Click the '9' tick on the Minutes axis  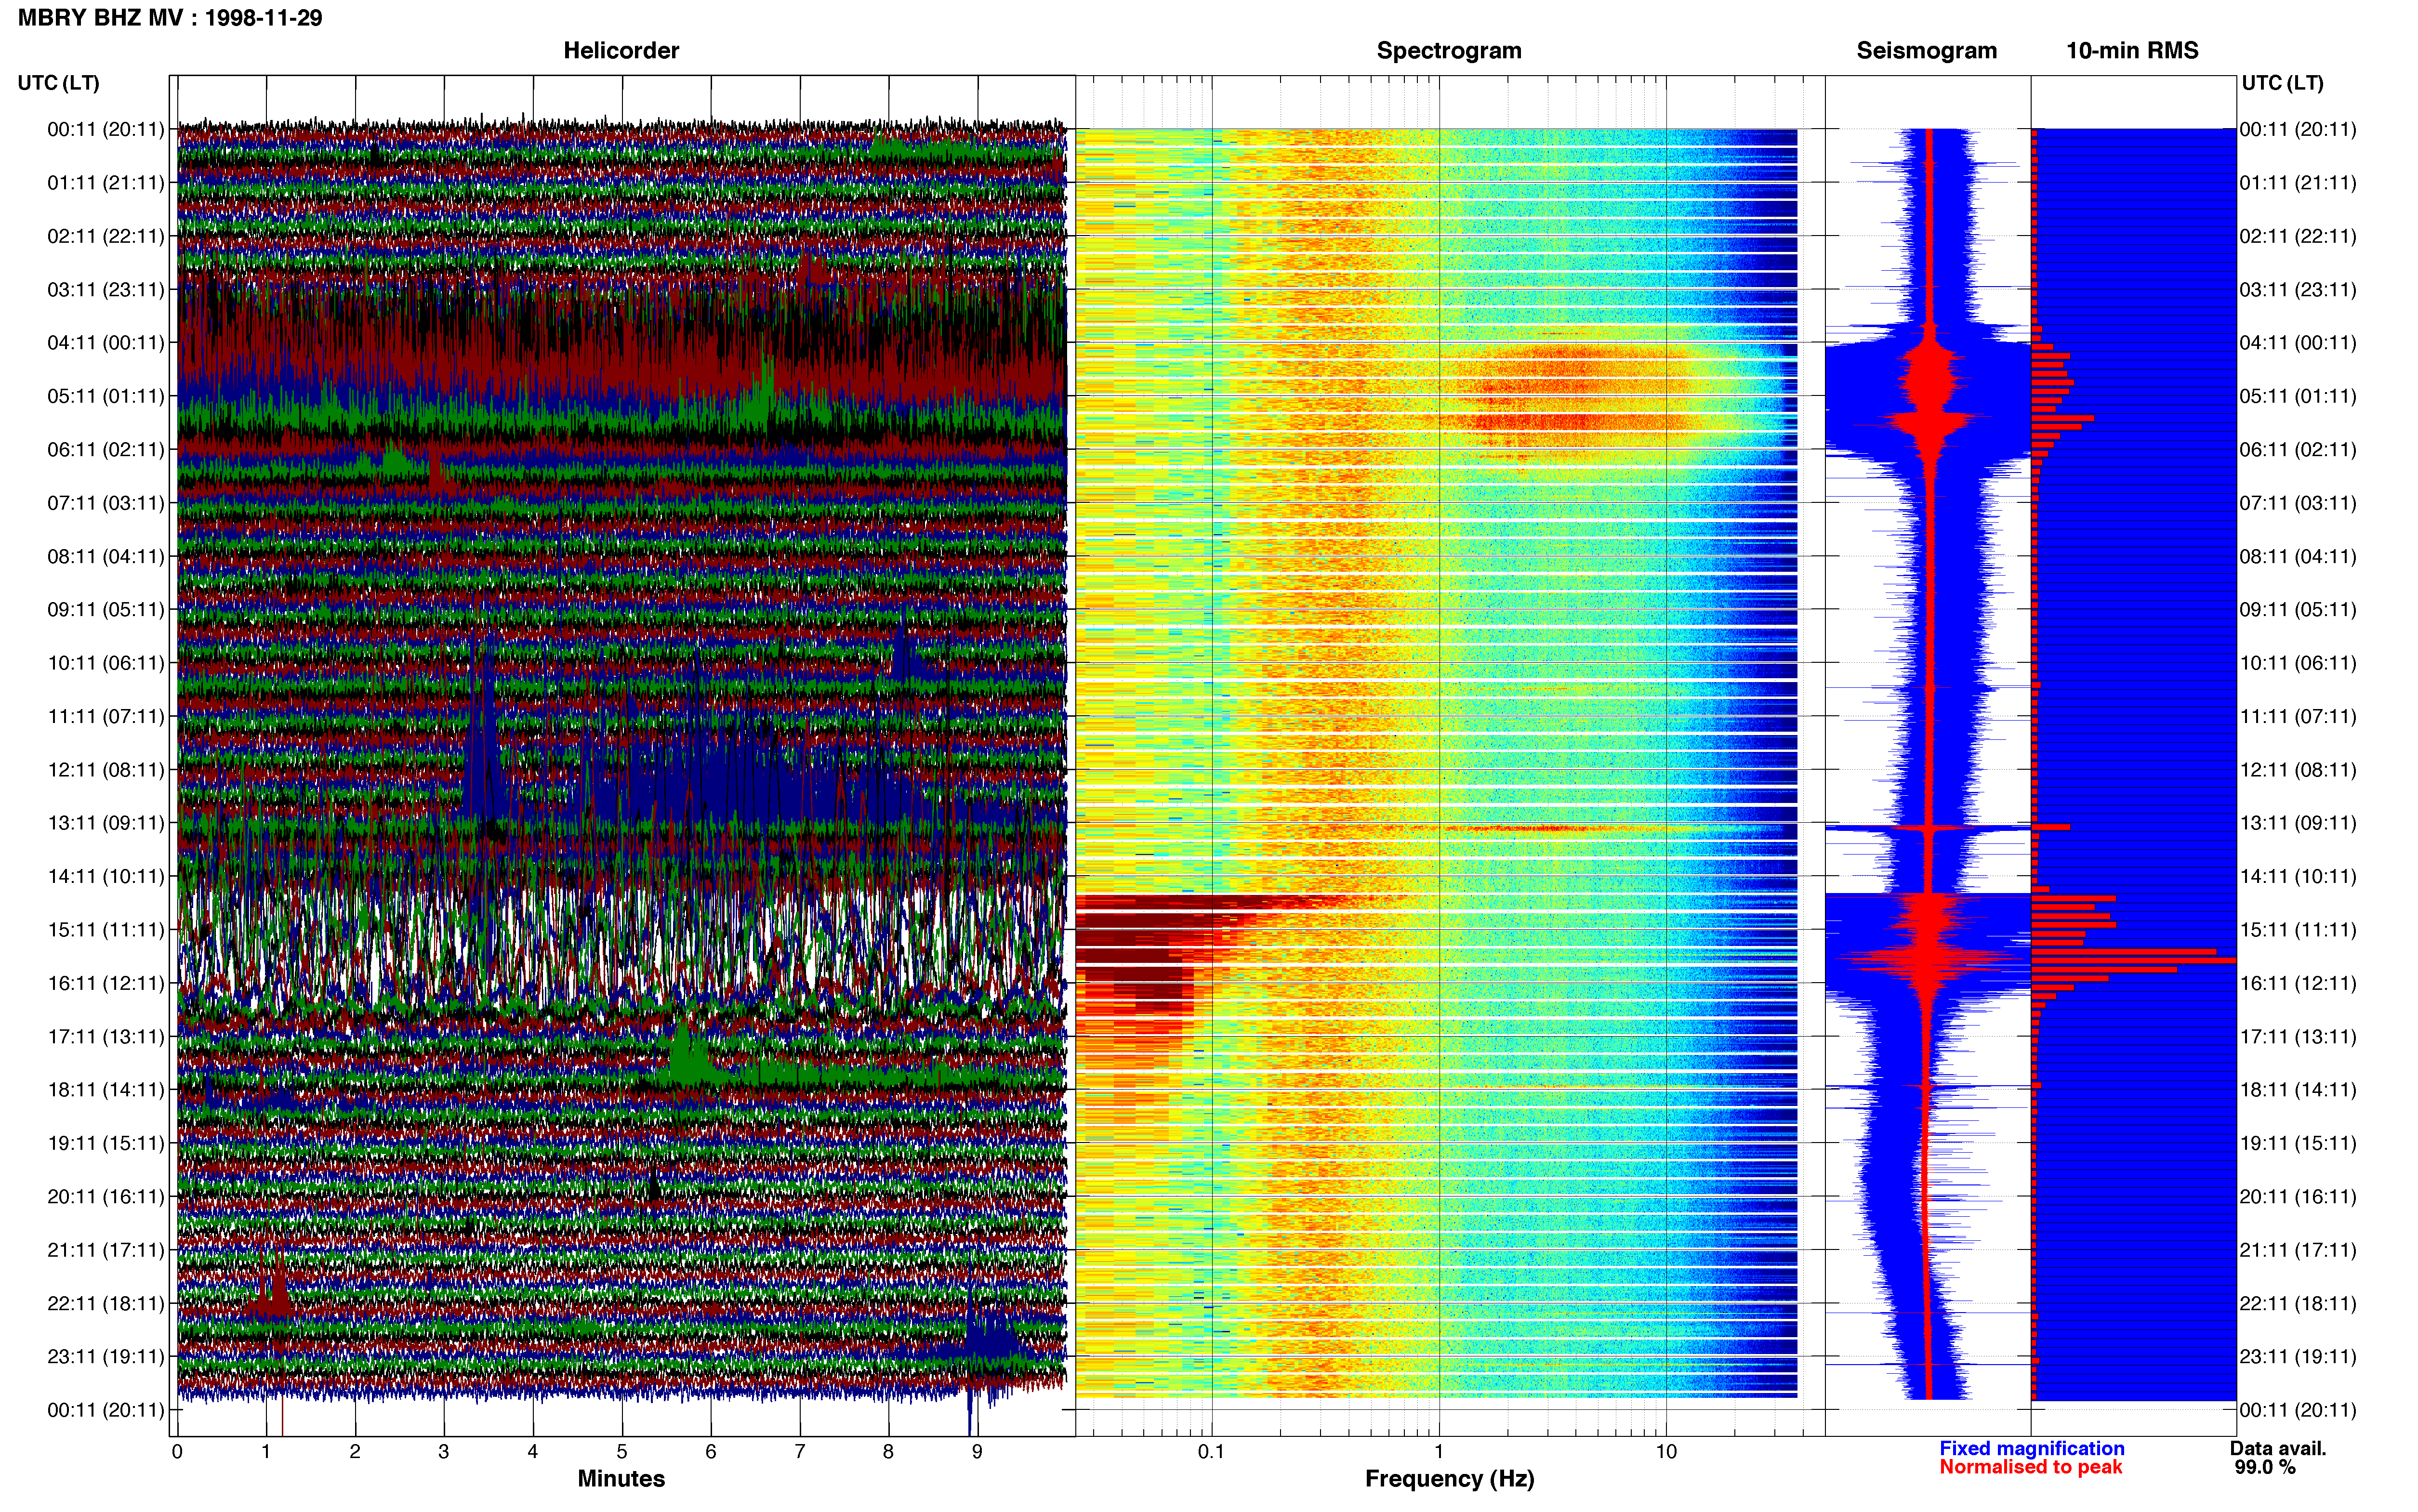pos(977,1452)
